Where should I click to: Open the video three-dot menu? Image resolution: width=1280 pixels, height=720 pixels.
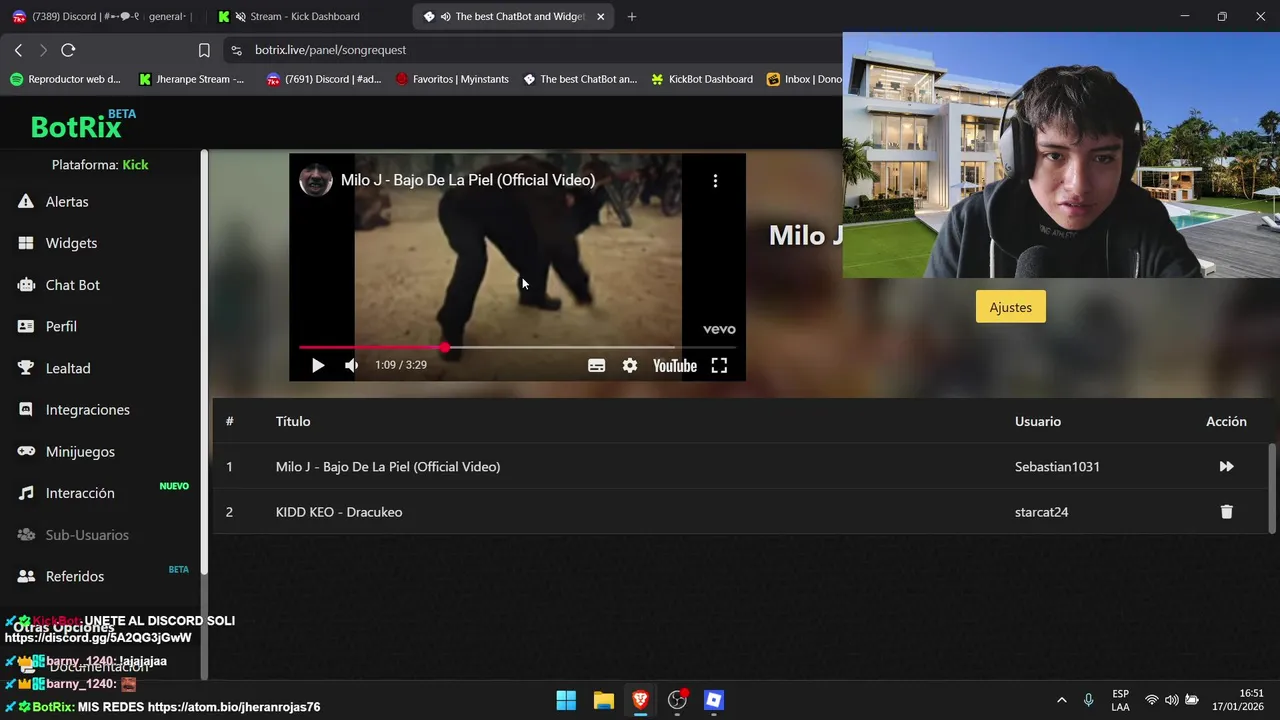click(x=715, y=181)
